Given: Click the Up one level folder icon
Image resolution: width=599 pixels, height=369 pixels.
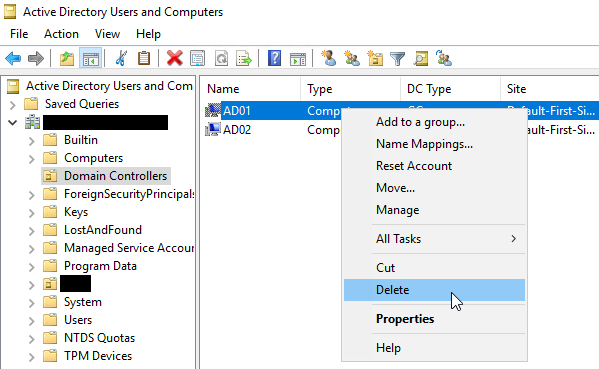Looking at the screenshot, I should [67, 58].
